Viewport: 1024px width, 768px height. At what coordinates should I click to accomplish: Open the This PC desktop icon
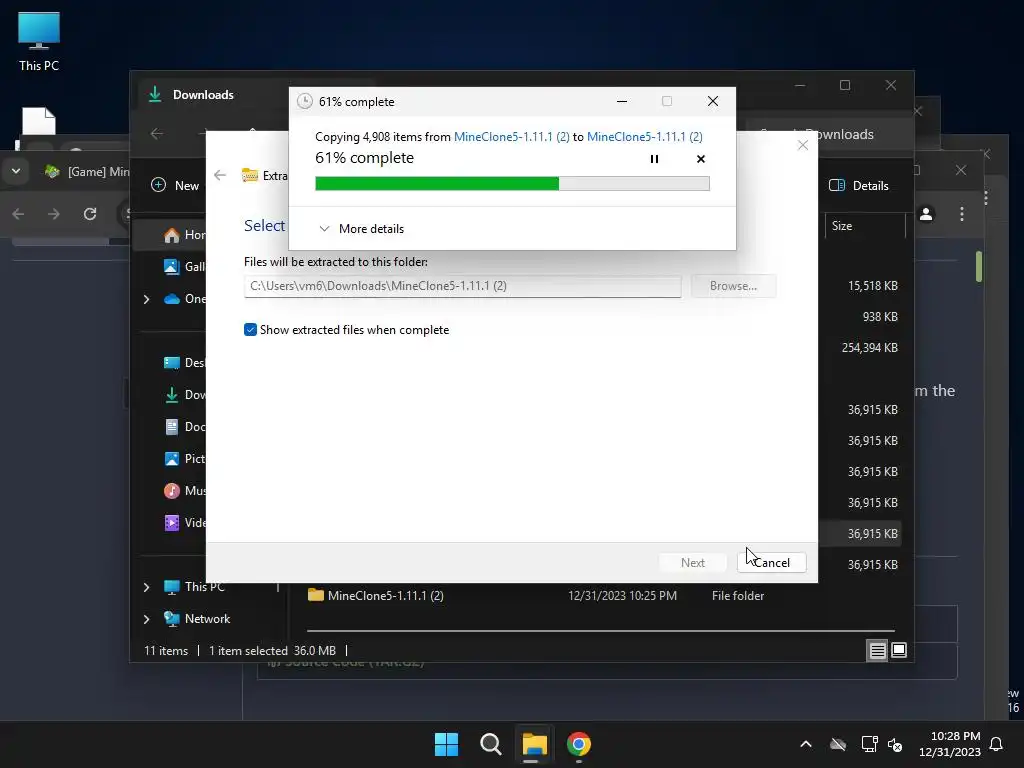[39, 40]
